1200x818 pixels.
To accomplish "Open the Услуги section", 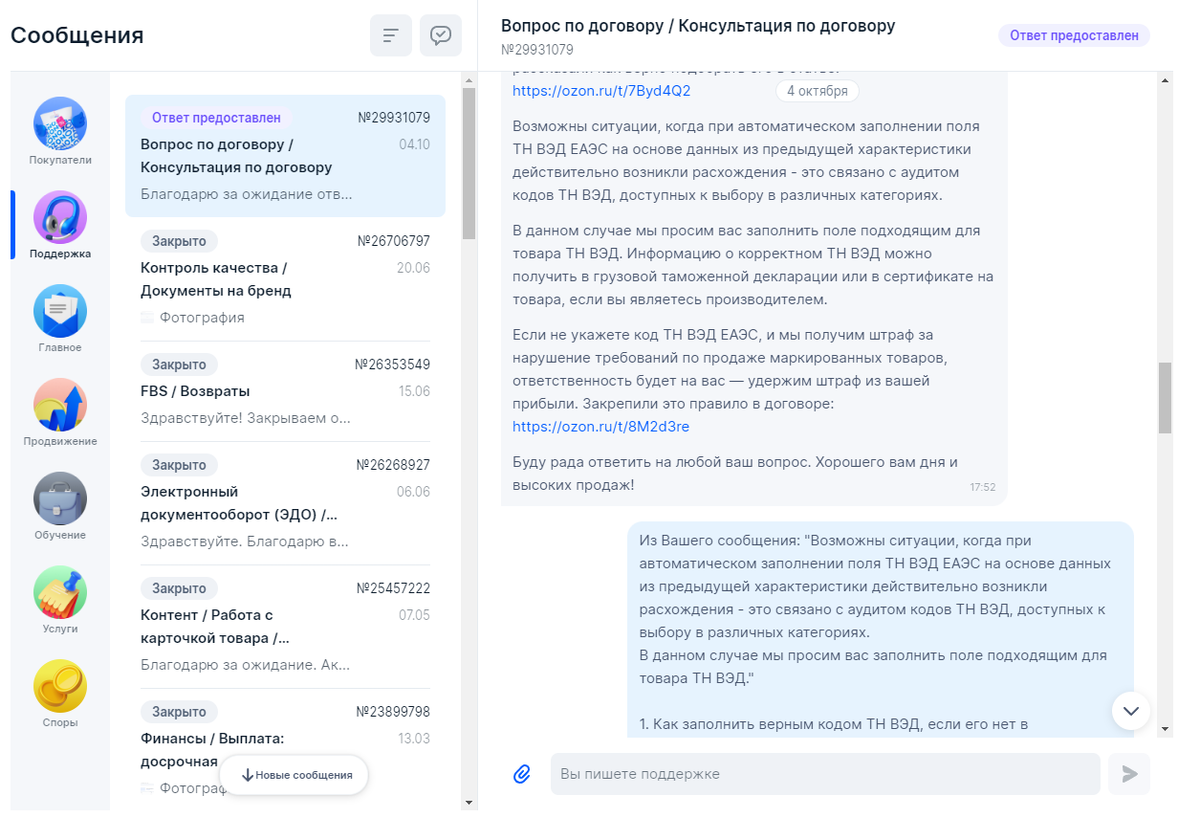I will coord(59,593).
